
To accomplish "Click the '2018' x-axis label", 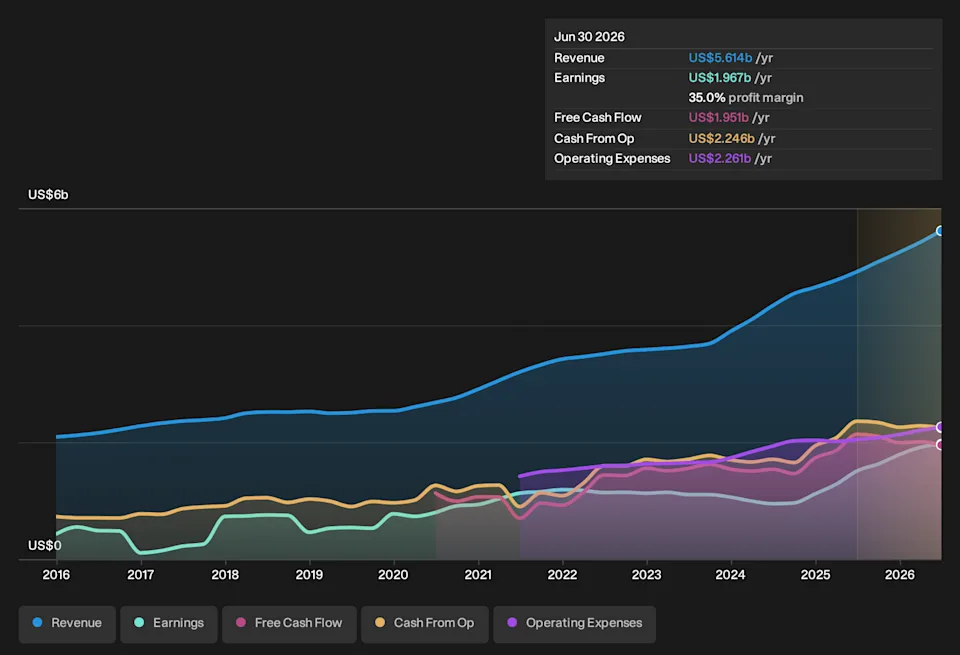I will (225, 575).
